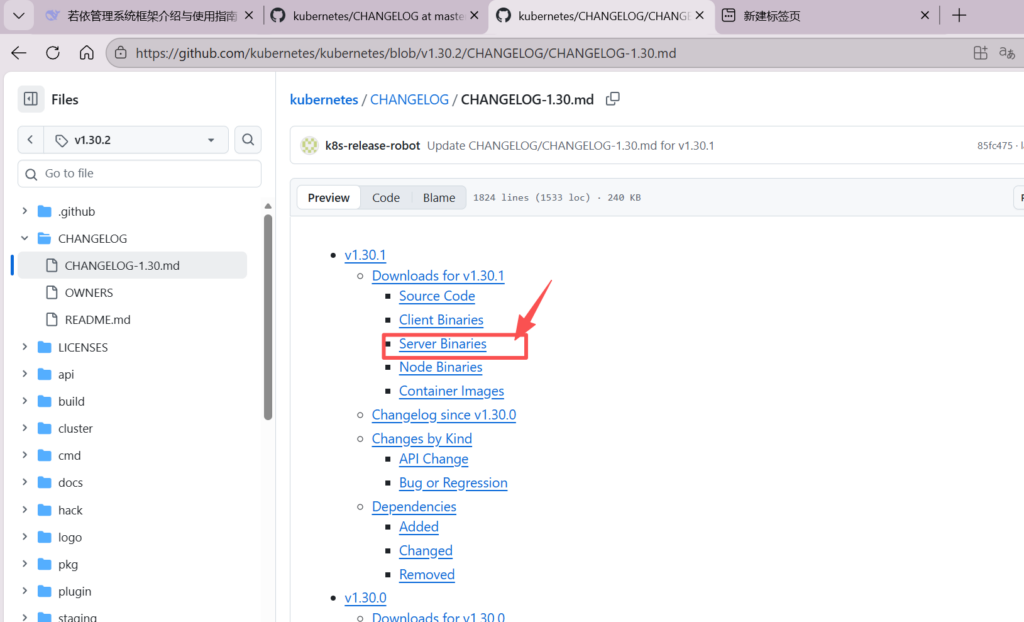Open the Changelog since v1.30.0 link
Viewport: 1024px width, 622px height.
[x=443, y=415]
